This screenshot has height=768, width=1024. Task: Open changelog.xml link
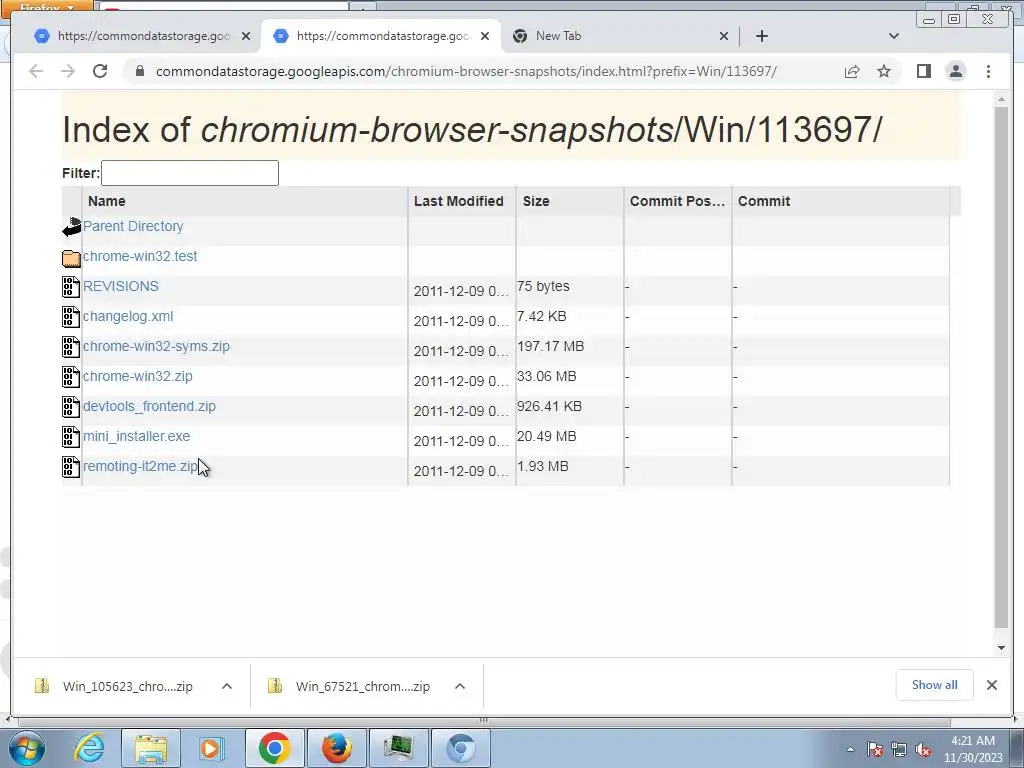pos(128,316)
